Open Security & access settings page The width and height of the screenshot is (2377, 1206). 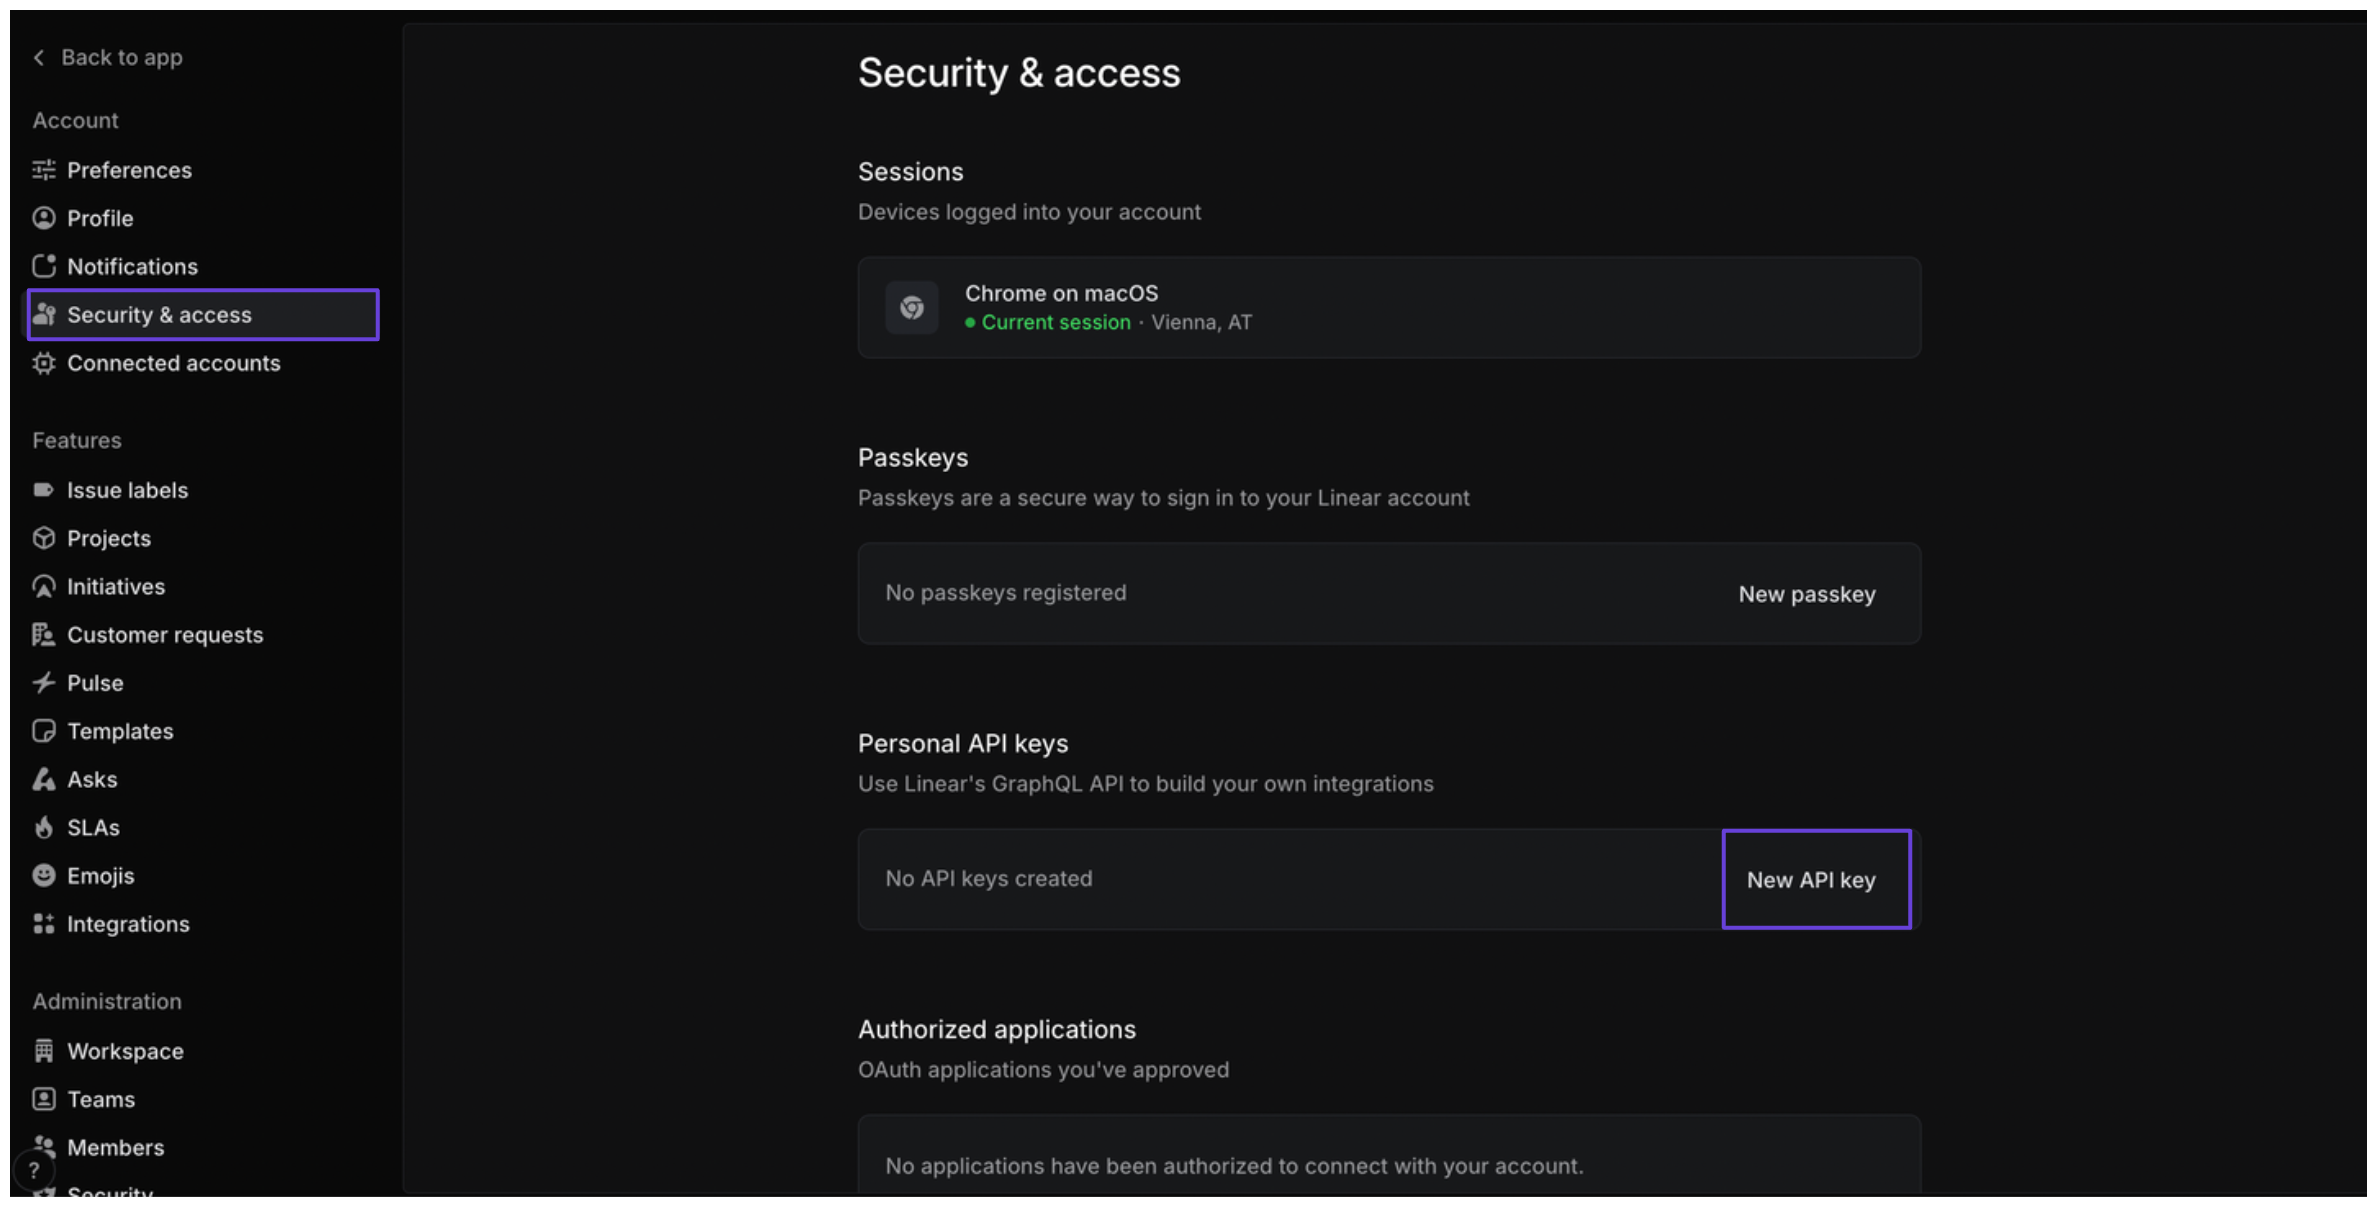point(159,315)
